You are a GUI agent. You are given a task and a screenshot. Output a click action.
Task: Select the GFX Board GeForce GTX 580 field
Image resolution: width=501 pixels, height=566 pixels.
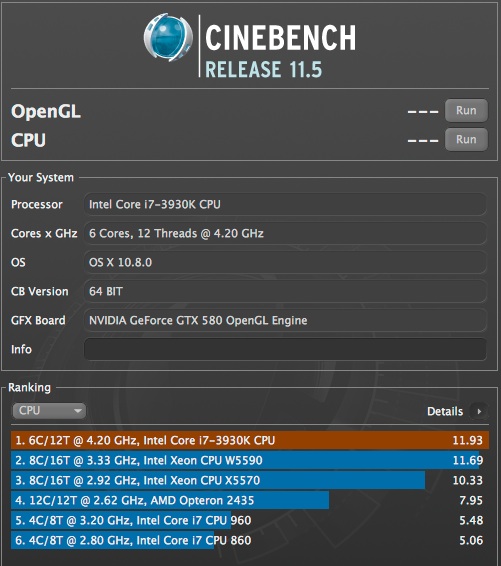click(x=285, y=320)
